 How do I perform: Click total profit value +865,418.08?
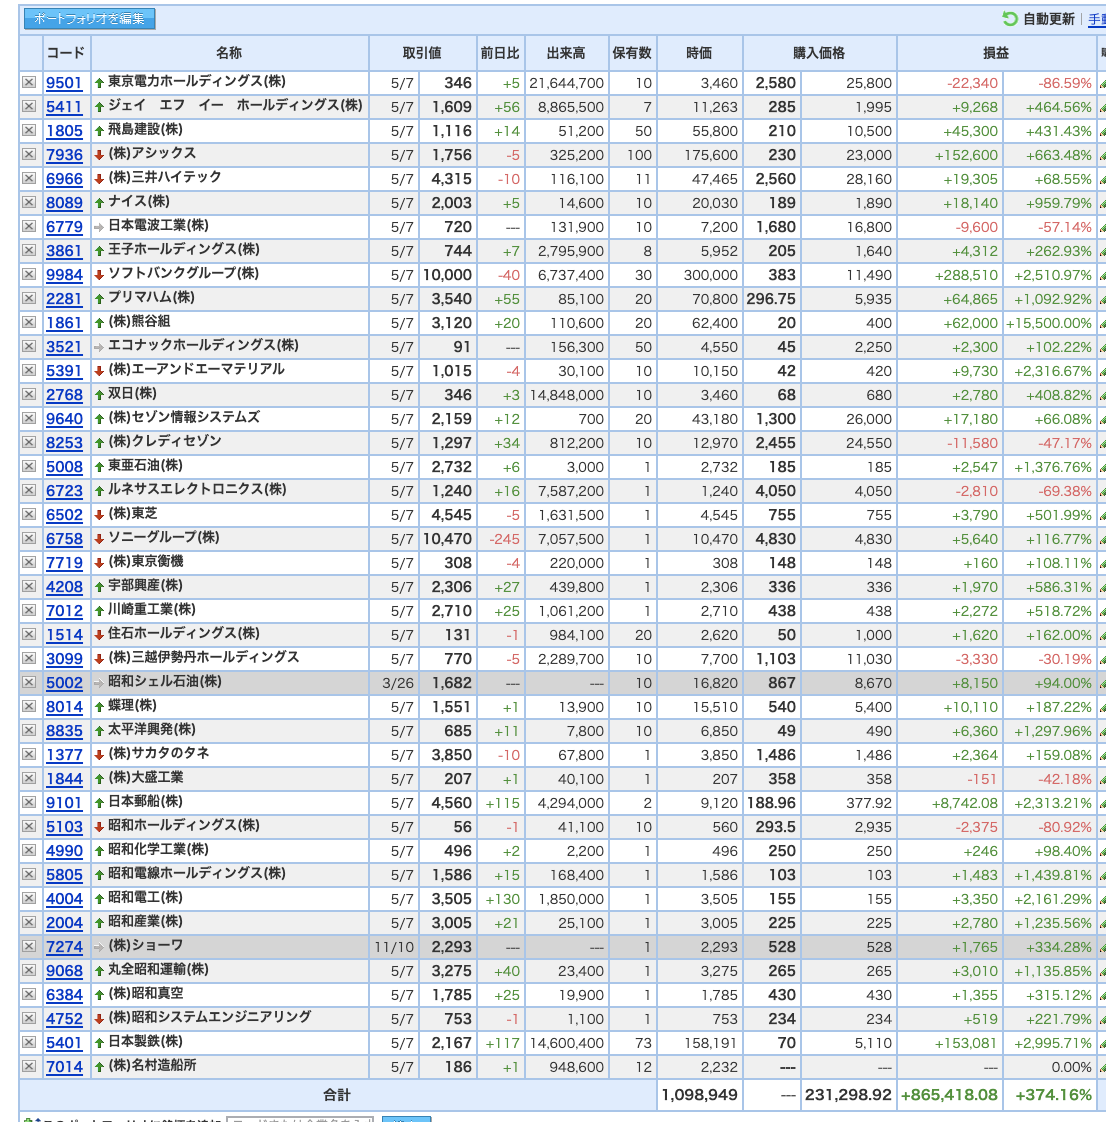coord(949,1095)
